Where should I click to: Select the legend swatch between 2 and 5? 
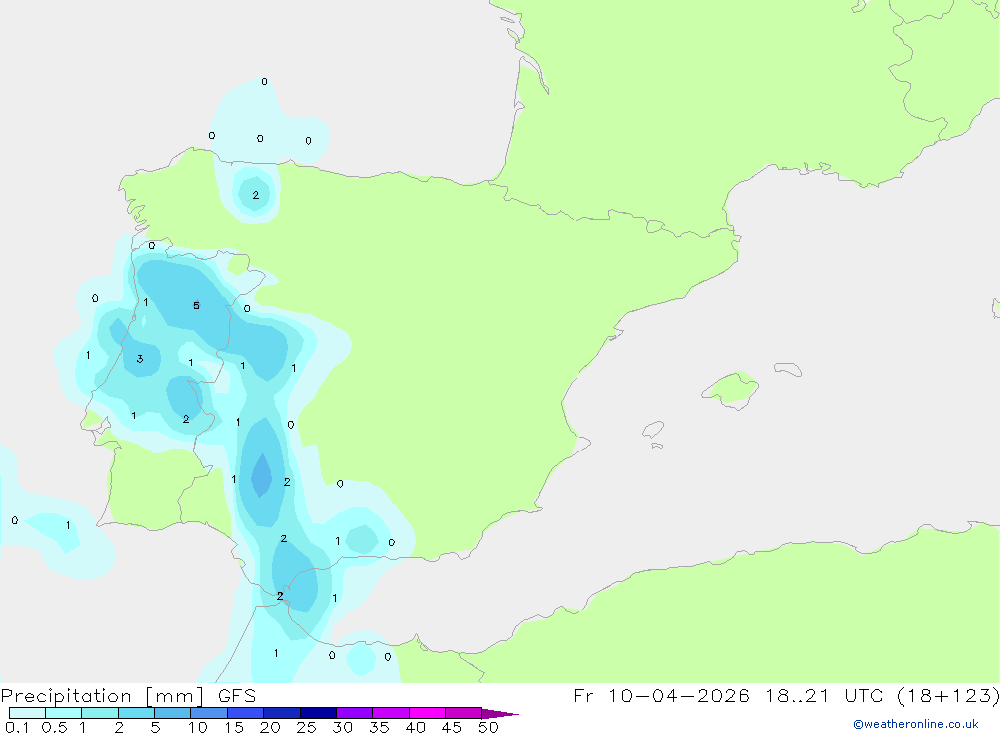136,713
